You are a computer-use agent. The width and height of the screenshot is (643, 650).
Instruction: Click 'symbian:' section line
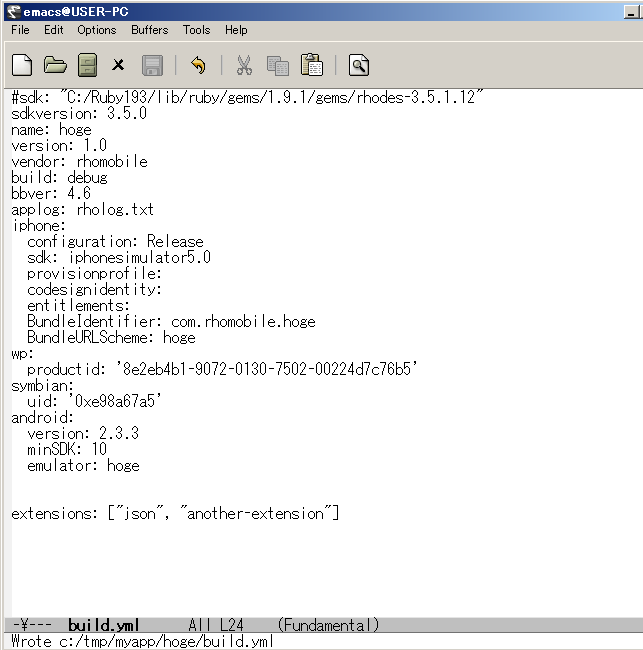point(42,386)
